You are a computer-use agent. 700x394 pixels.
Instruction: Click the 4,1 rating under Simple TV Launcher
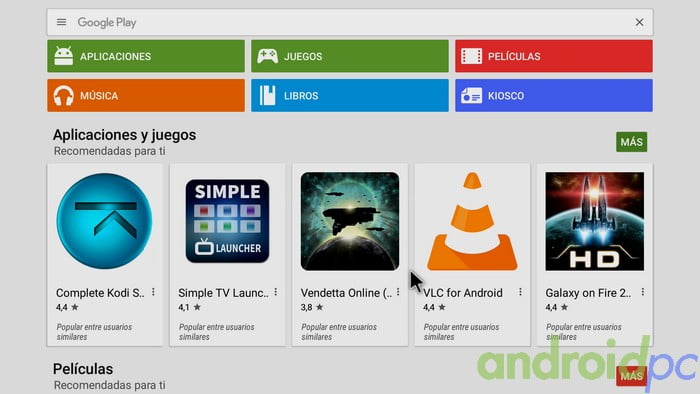(x=189, y=307)
